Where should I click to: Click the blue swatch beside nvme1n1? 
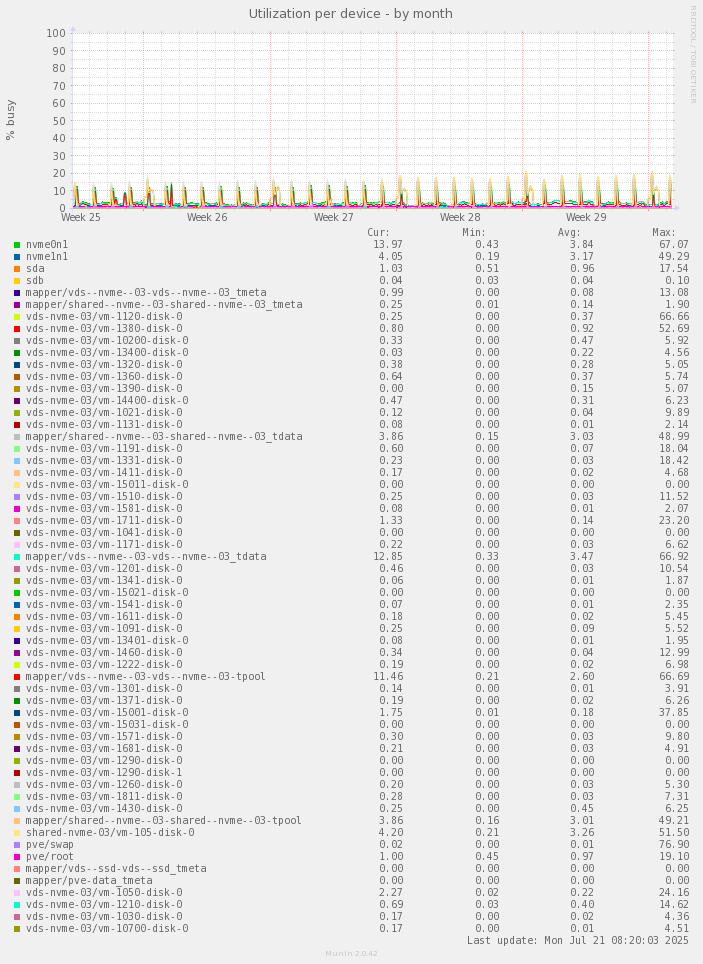pos(17,257)
